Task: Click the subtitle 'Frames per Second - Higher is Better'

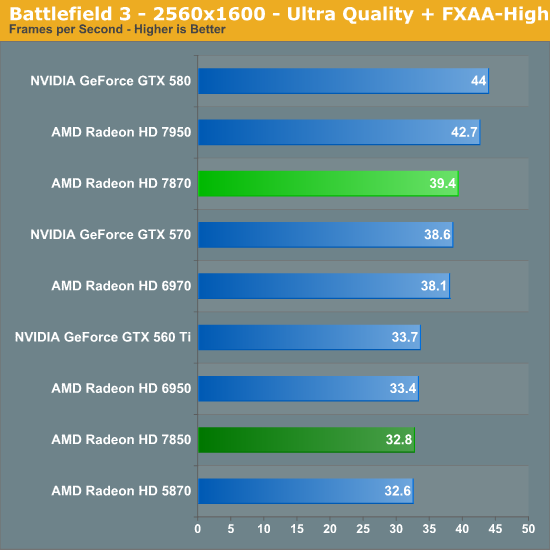Action: pyautogui.click(x=117, y=29)
